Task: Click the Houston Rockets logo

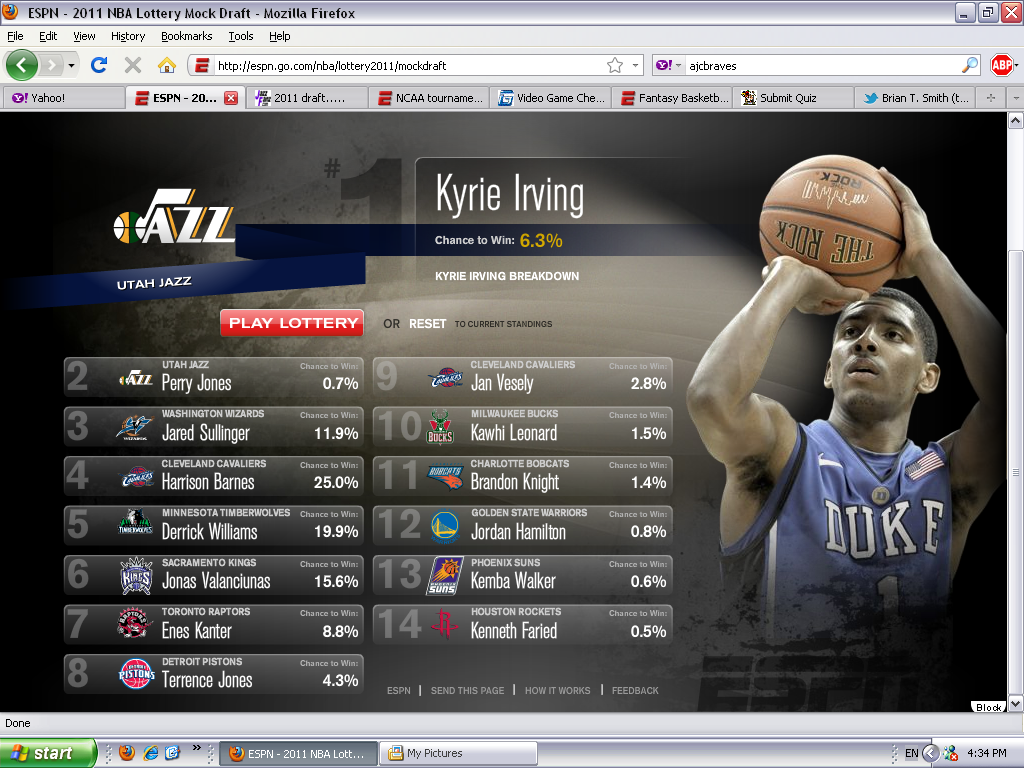Action: click(445, 623)
